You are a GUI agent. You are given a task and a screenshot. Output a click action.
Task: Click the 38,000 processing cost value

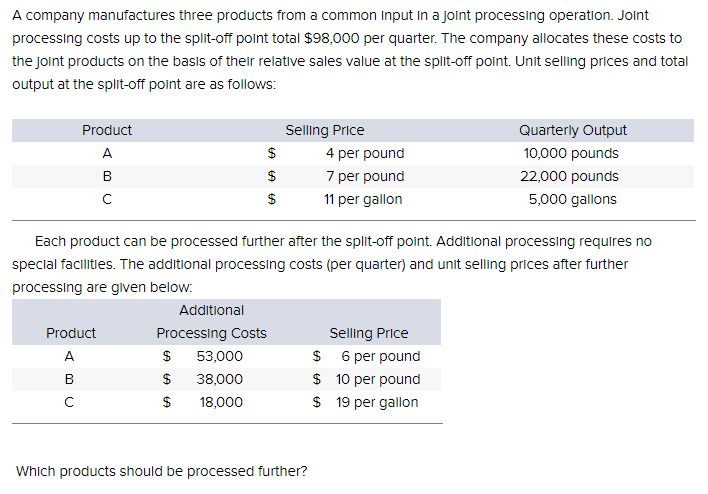tap(219, 379)
